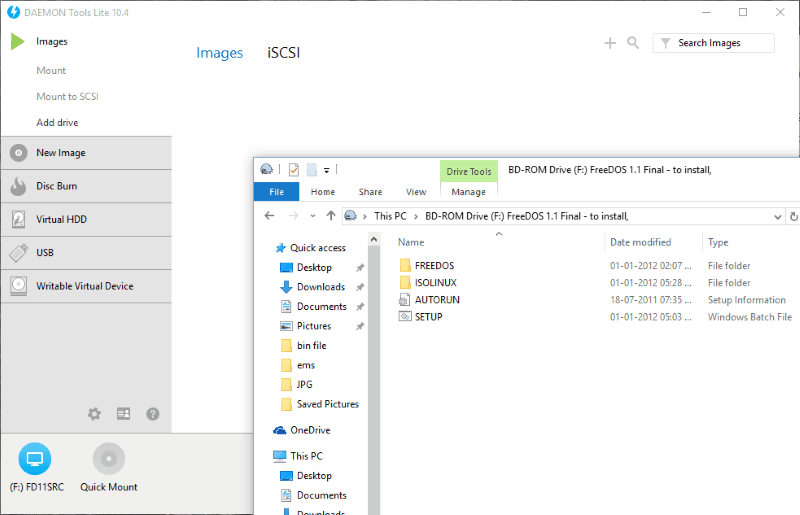800x515 pixels.
Task: Open the ISOLINUX folder
Action: (x=435, y=282)
